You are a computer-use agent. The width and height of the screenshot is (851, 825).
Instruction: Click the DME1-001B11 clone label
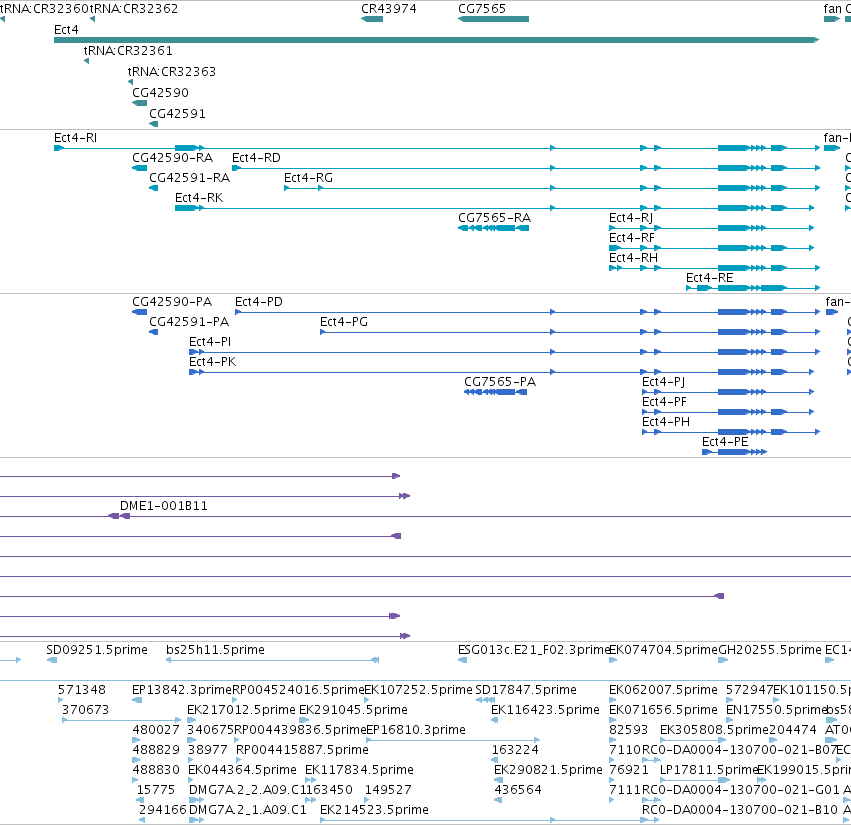(x=164, y=506)
